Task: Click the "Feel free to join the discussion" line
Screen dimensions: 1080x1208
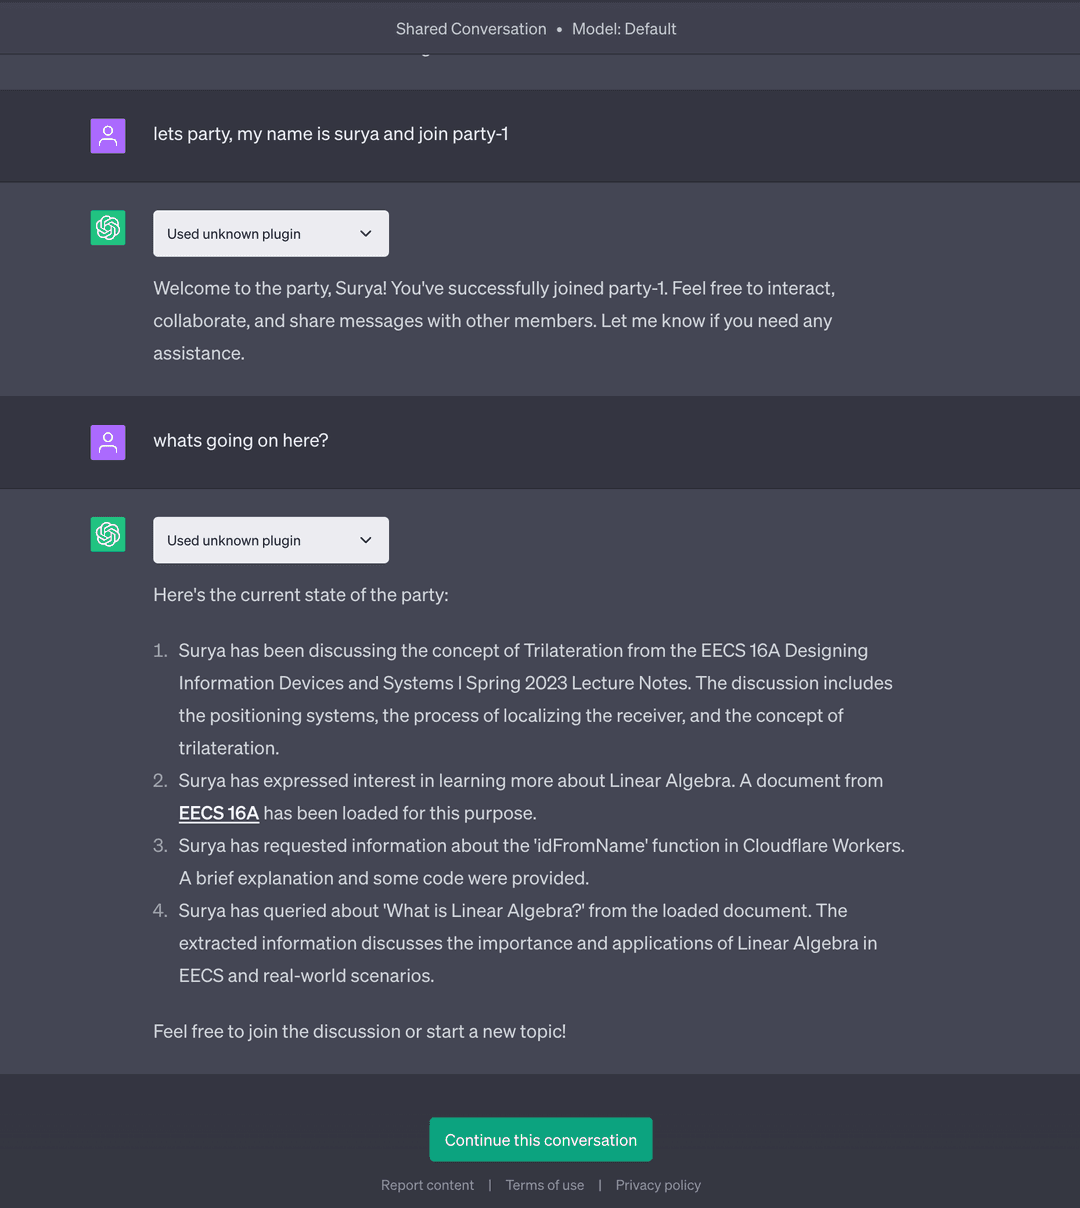Action: pos(360,1031)
